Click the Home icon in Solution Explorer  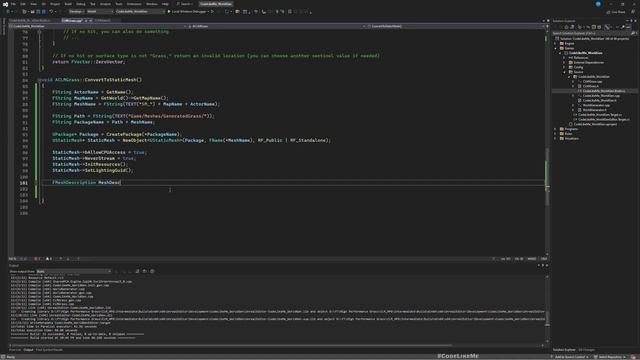click(566, 27)
